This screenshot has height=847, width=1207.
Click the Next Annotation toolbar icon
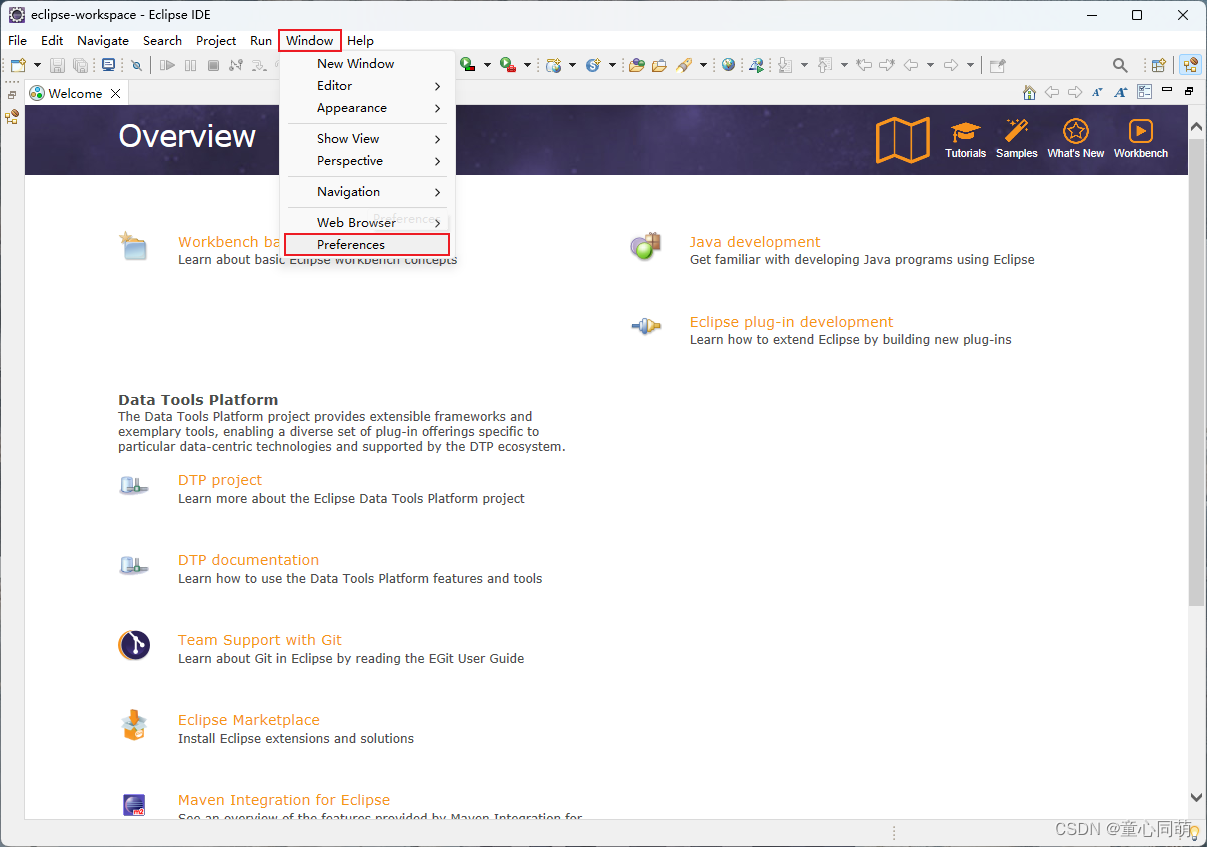[x=785, y=65]
